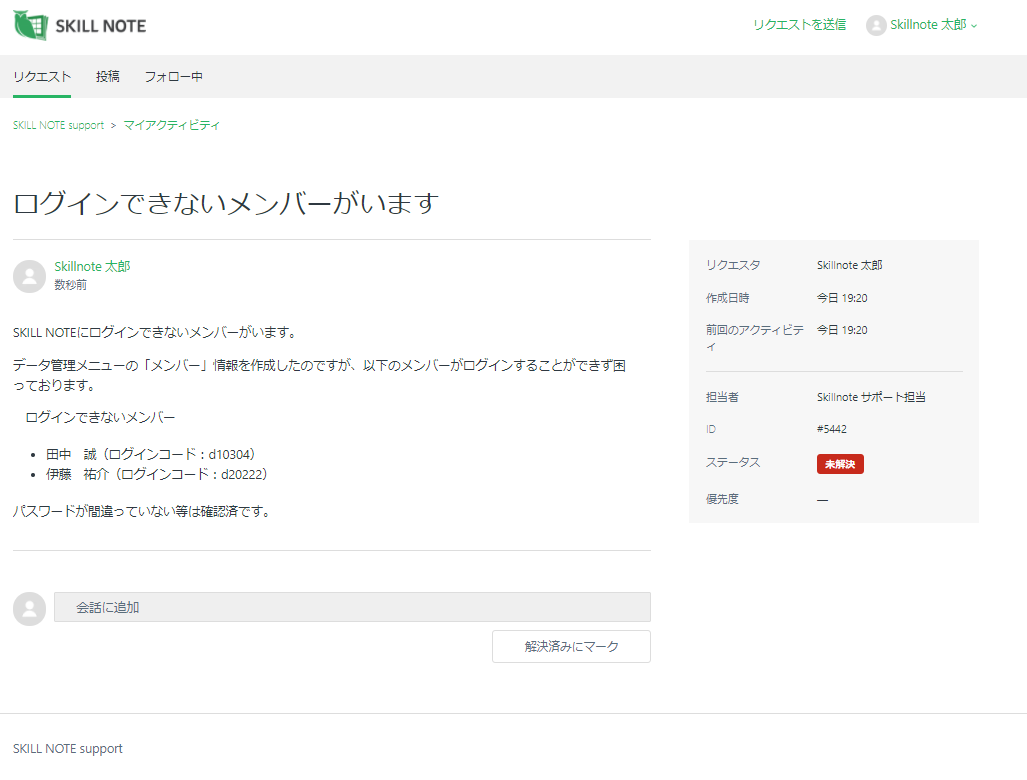Click the requester avatar next to Skillnote 太郎
1027x780 pixels.
coord(29,275)
